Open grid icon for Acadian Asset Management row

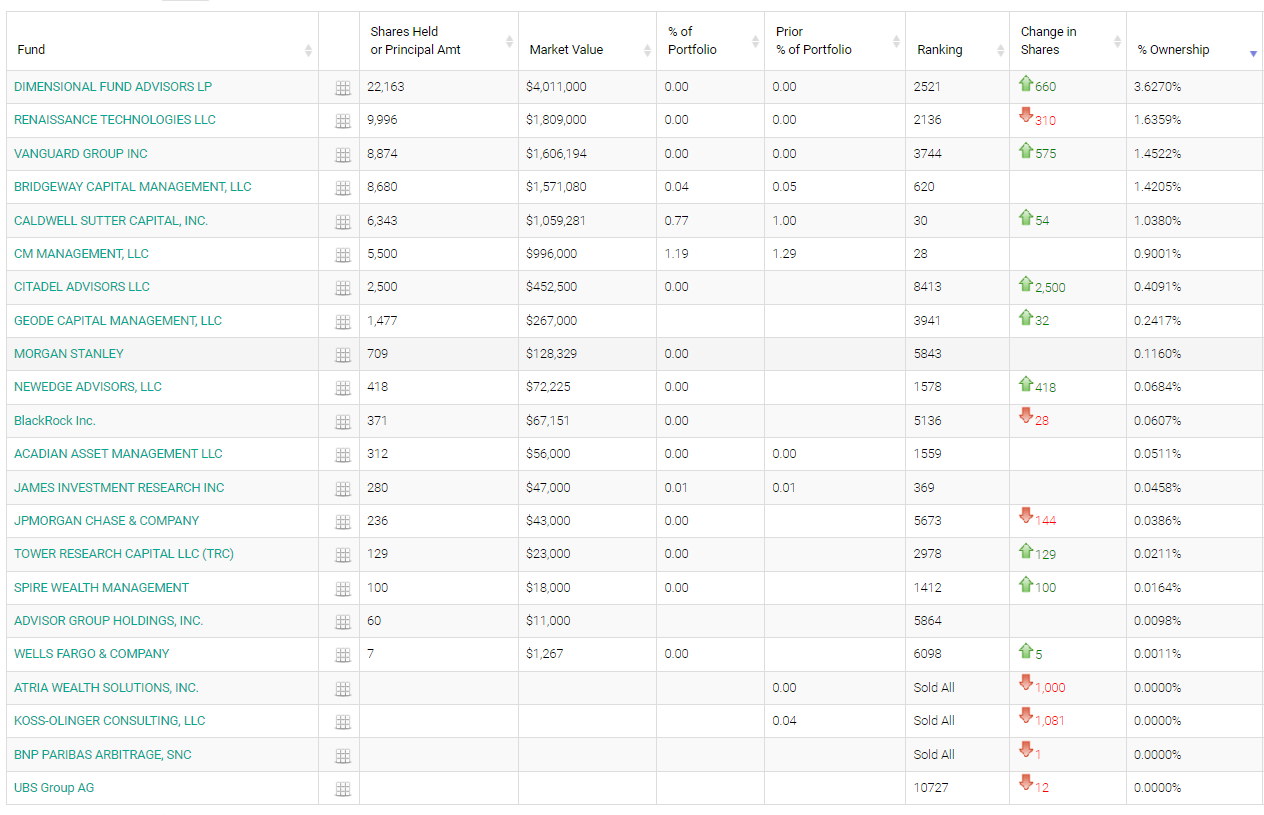pyautogui.click(x=343, y=455)
